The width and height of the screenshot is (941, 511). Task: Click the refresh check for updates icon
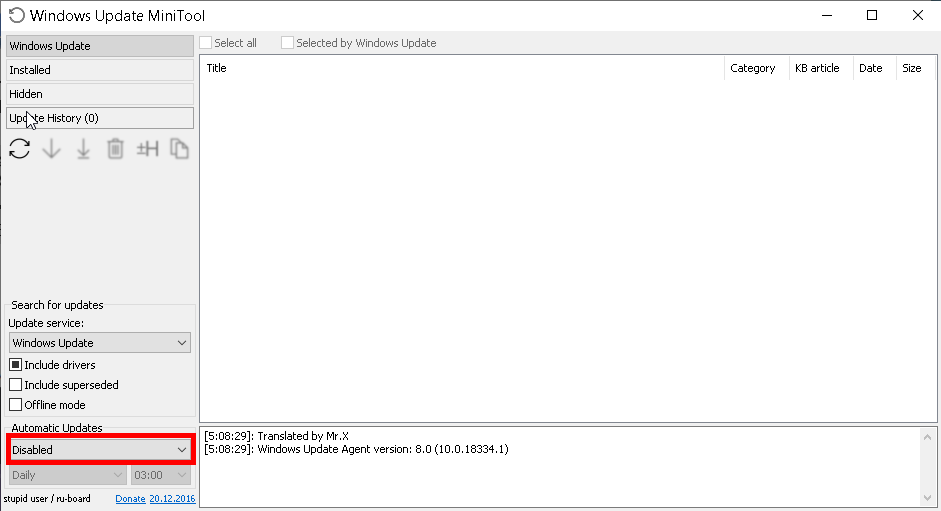point(20,148)
